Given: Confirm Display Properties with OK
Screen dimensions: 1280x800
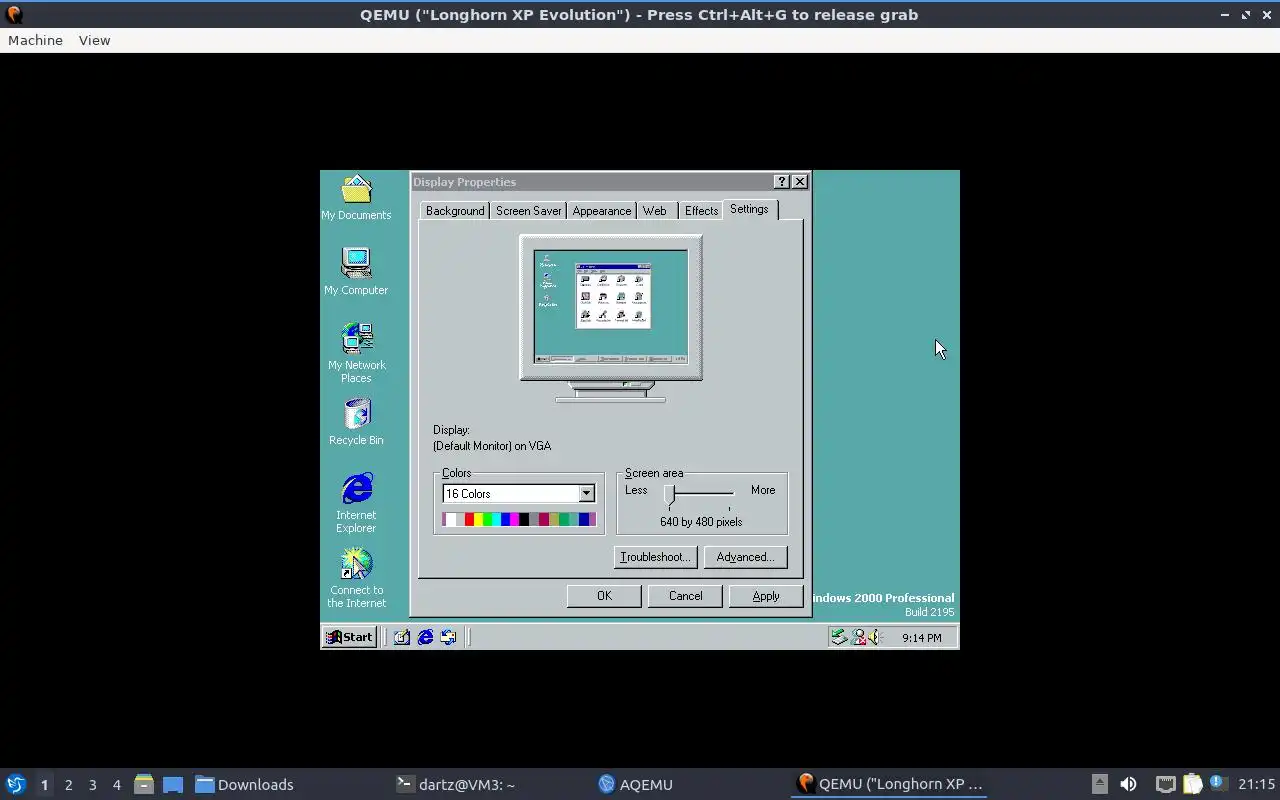Looking at the screenshot, I should [604, 596].
